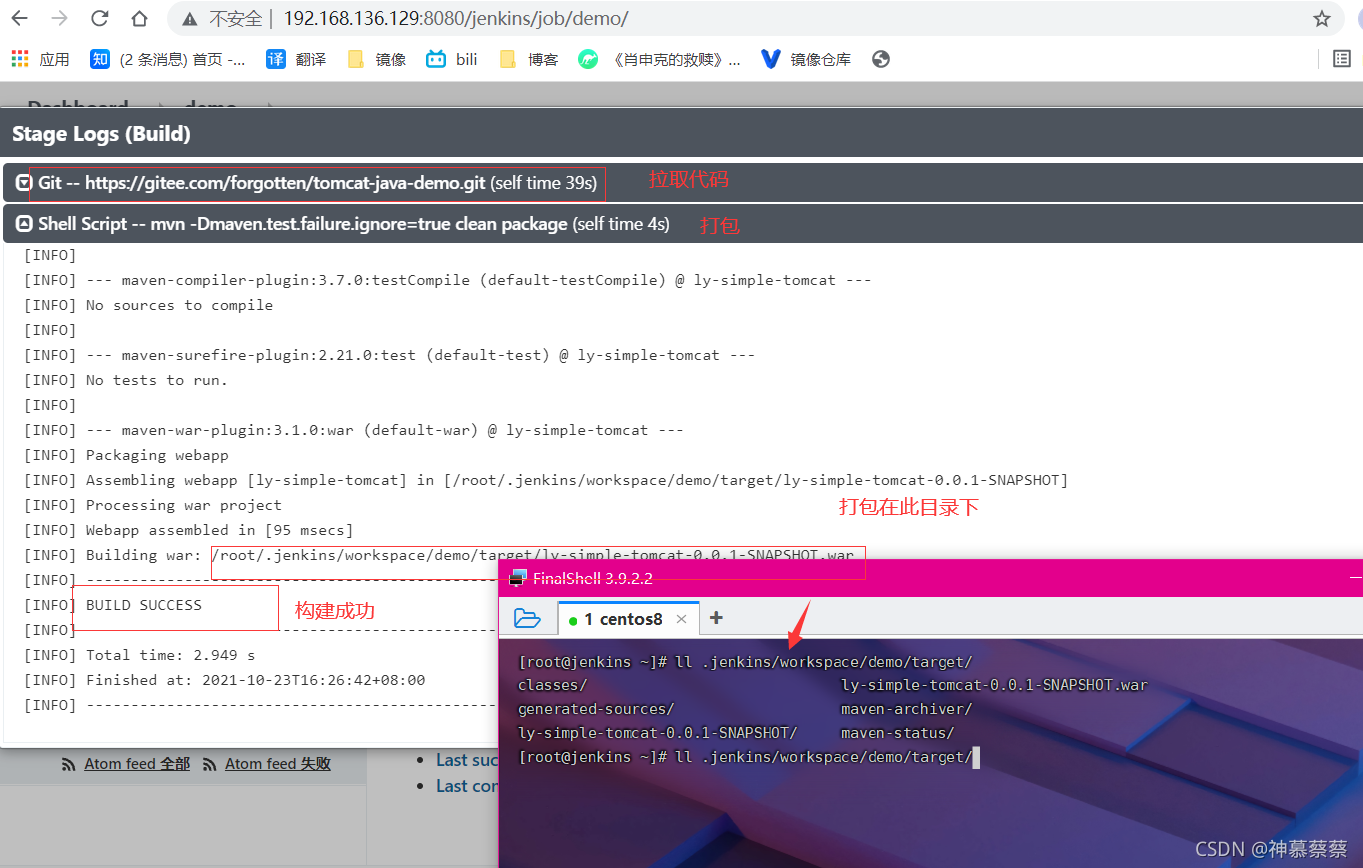Open the 镜像 bookmark folder
This screenshot has height=868, width=1363.
(377, 59)
